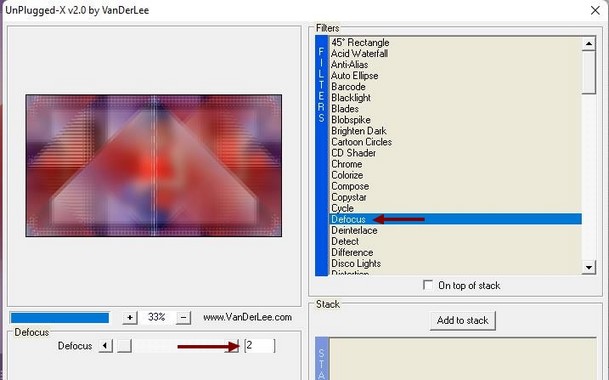Click the Defocus slider thumb
The image size is (609, 380).
pos(125,346)
